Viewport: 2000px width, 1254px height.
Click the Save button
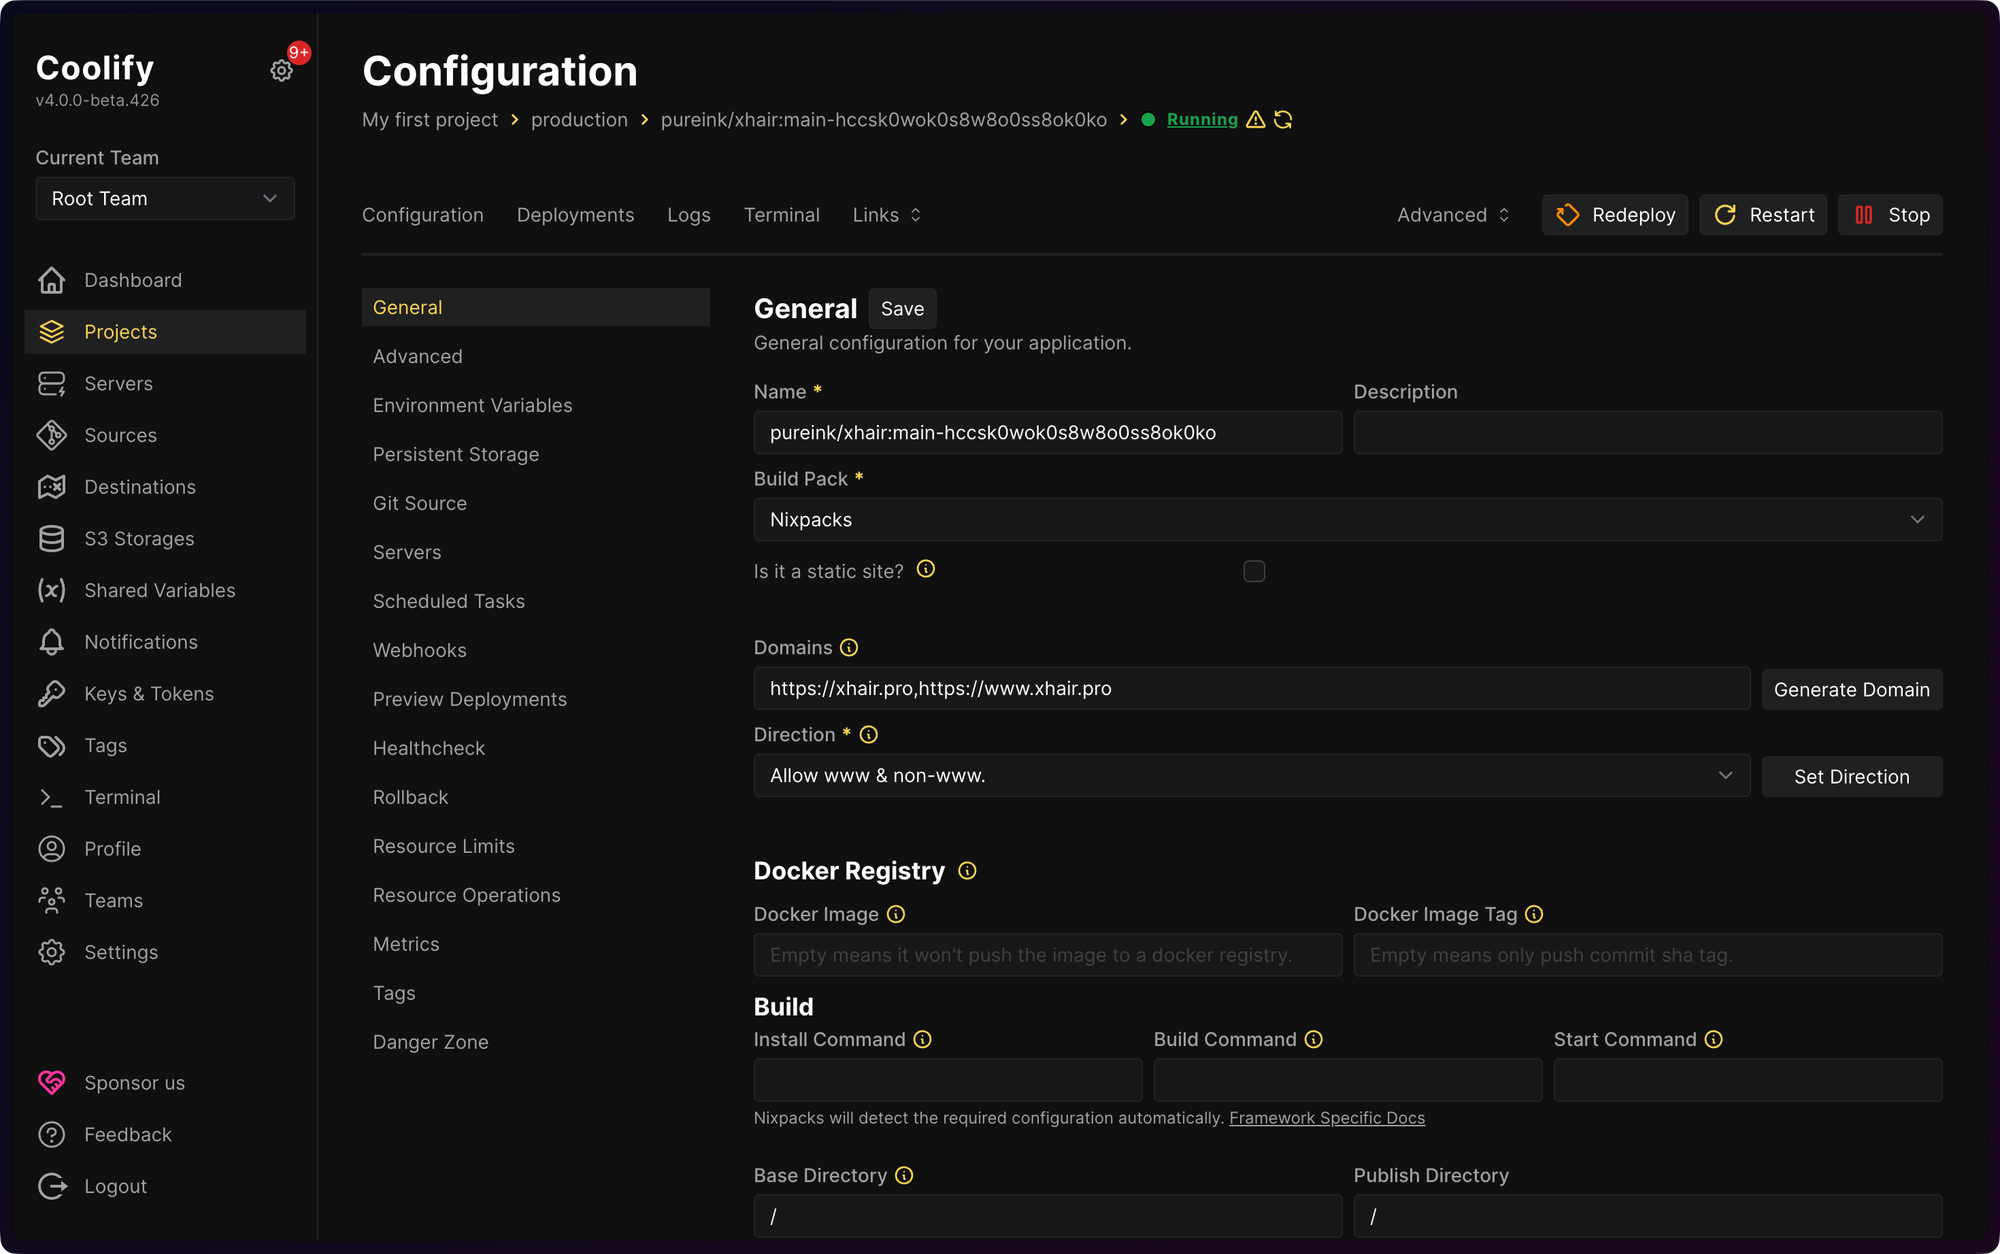(x=902, y=309)
